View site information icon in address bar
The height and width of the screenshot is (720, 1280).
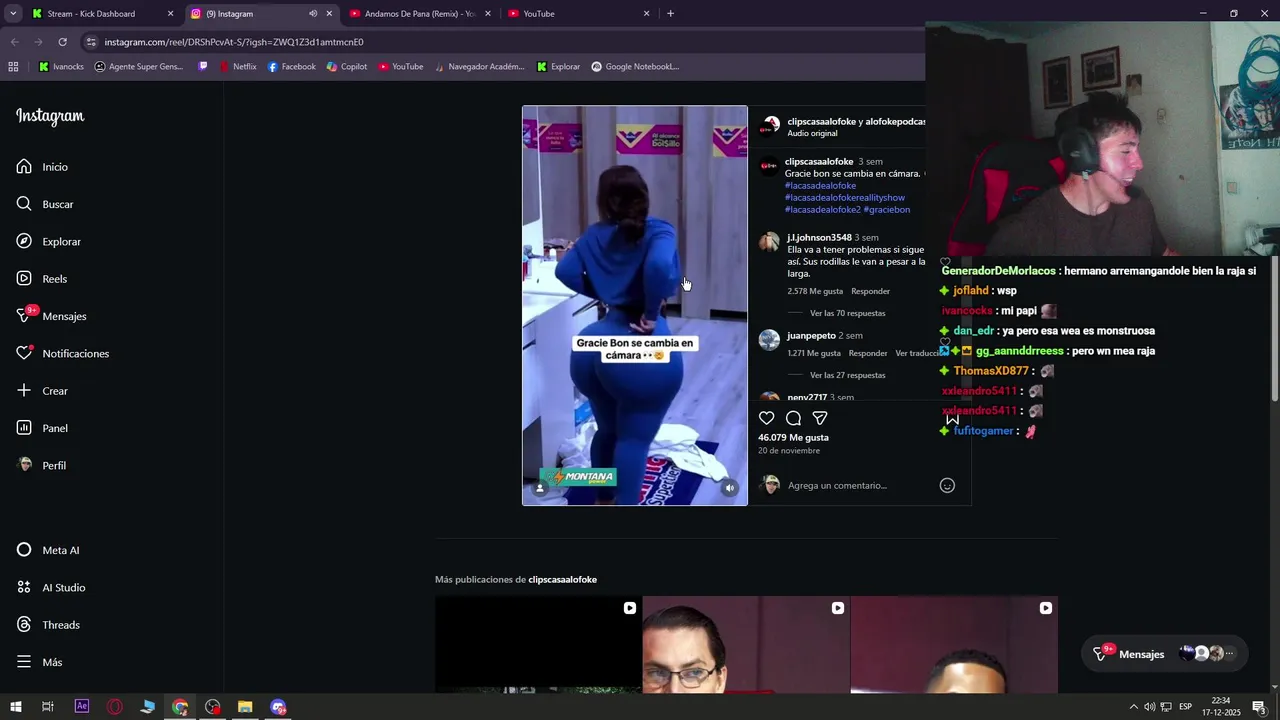pyautogui.click(x=91, y=42)
